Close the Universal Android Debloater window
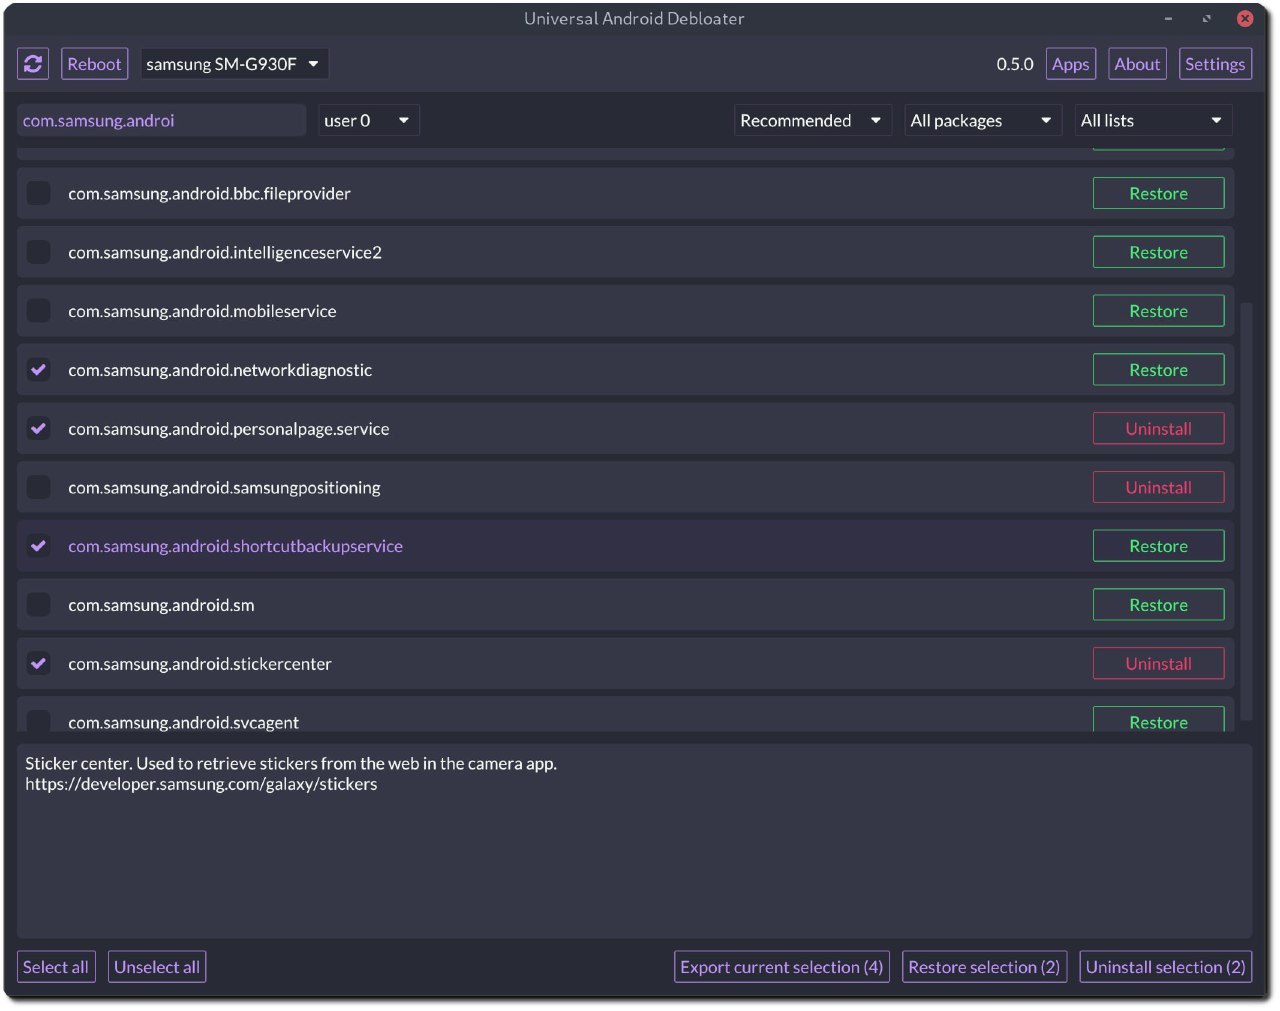Viewport: 1280px width, 1011px height. point(1245,18)
